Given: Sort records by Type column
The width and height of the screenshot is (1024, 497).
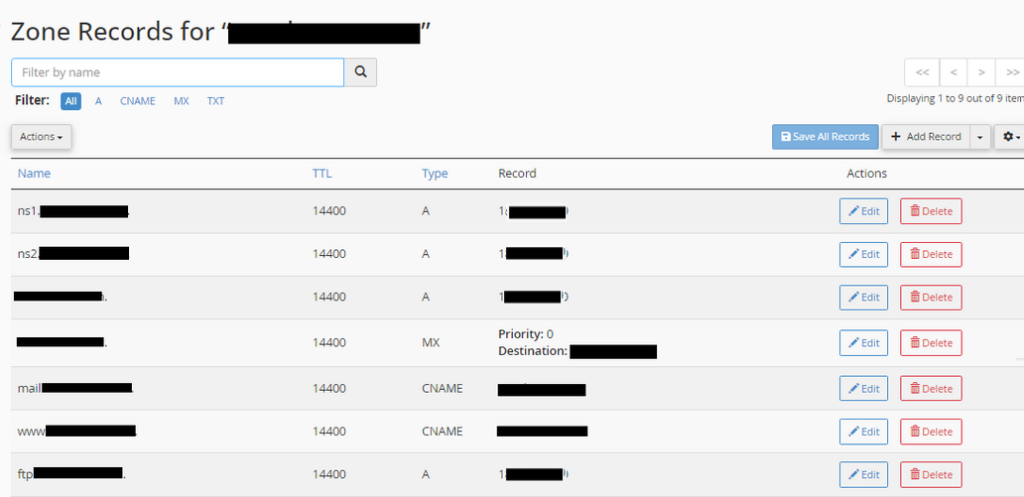Looking at the screenshot, I should 434,173.
